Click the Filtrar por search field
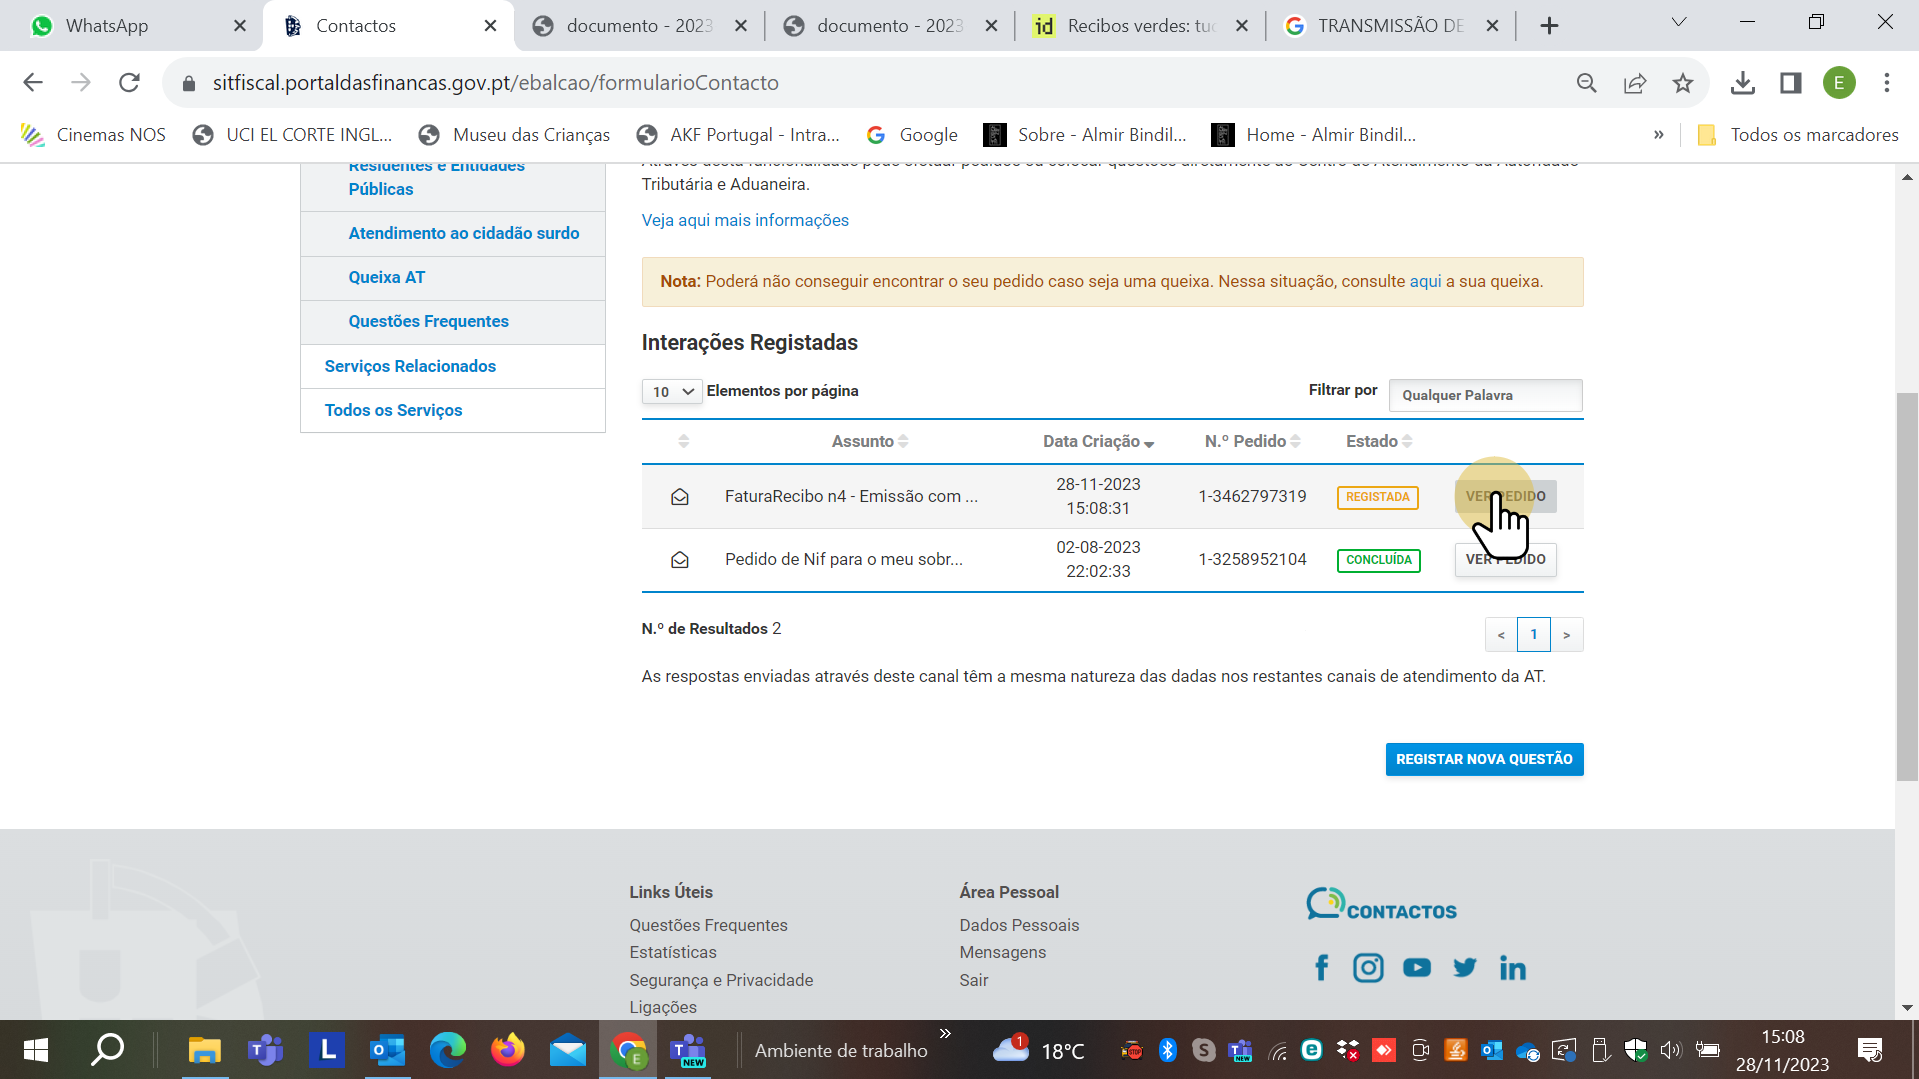The height and width of the screenshot is (1079, 1919). [x=1485, y=395]
